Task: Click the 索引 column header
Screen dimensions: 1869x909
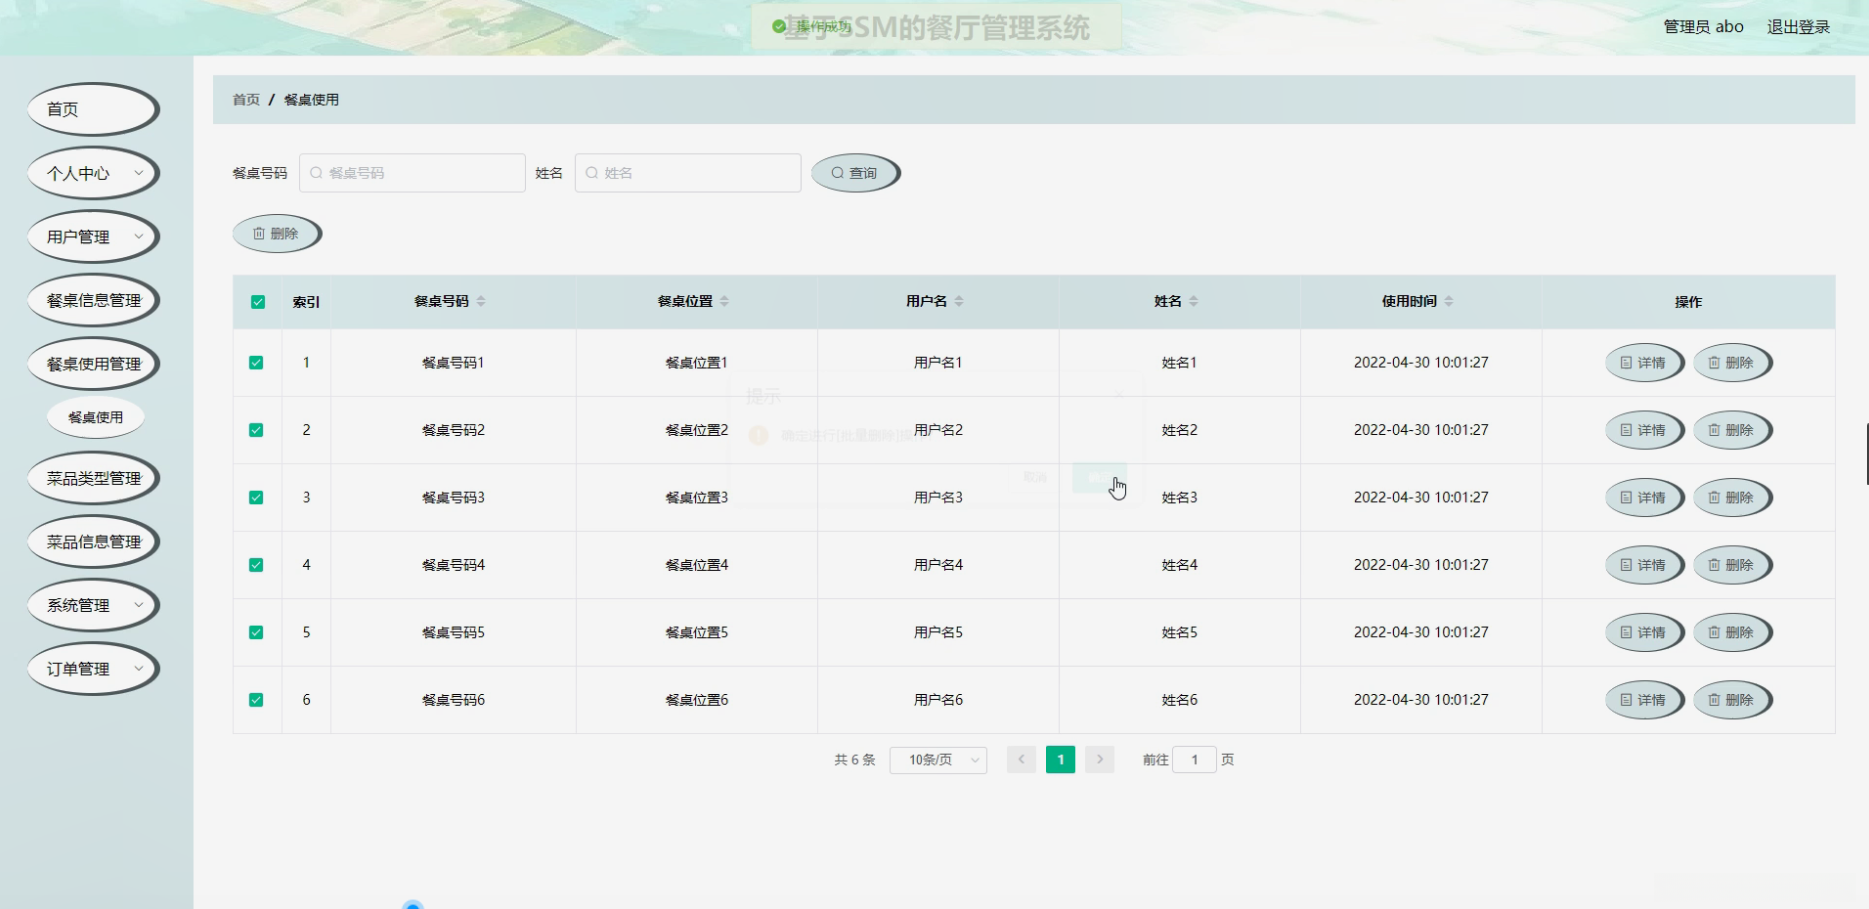Action: [306, 302]
